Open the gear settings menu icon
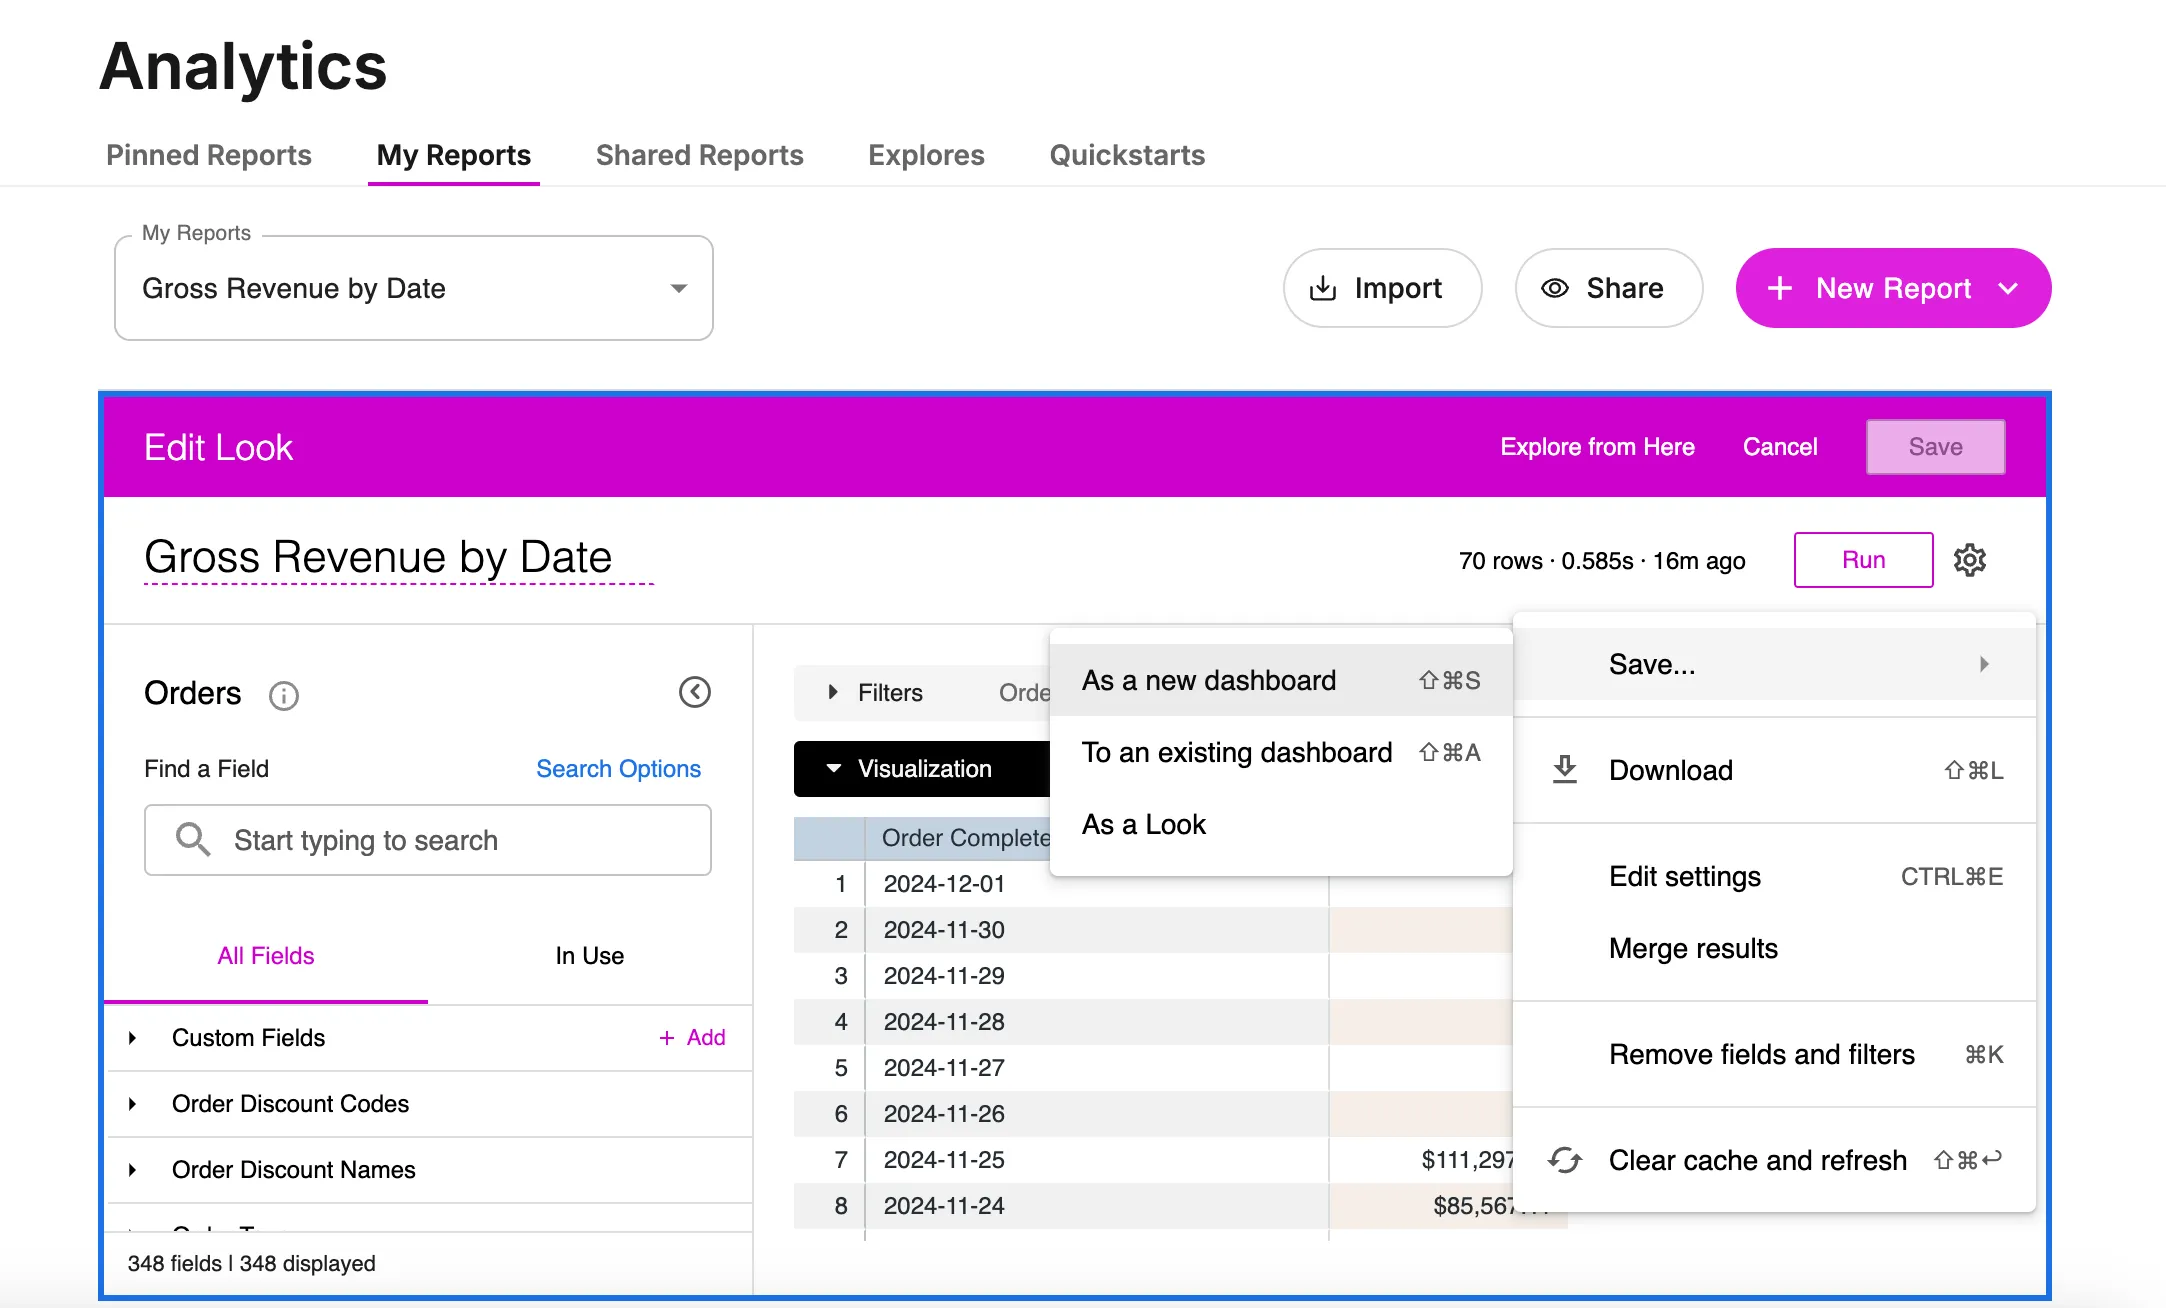Image resolution: width=2166 pixels, height=1308 pixels. pyautogui.click(x=1969, y=560)
